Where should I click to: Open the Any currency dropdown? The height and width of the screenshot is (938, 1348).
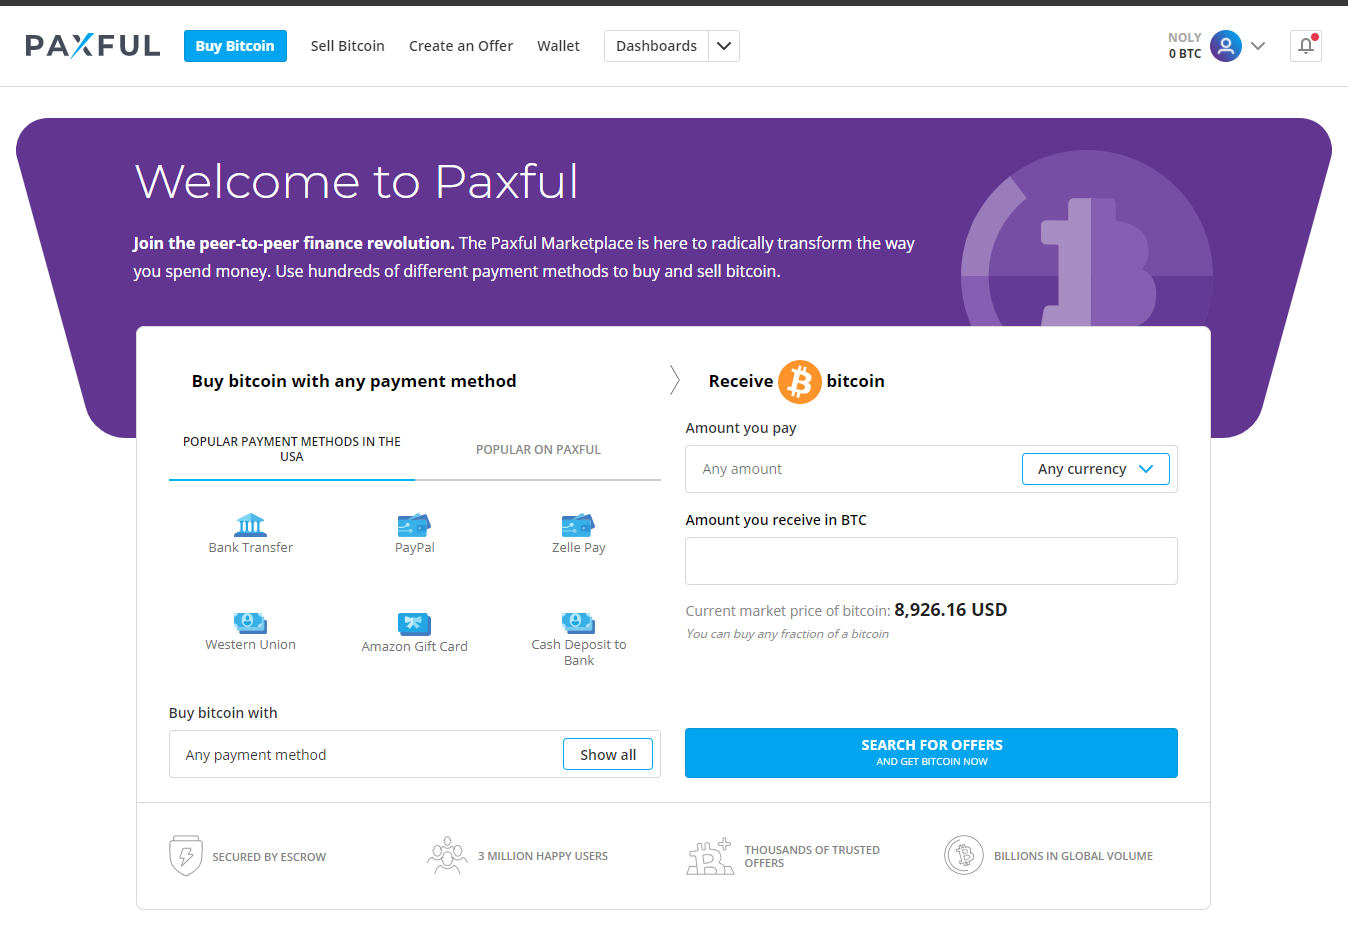click(1096, 469)
